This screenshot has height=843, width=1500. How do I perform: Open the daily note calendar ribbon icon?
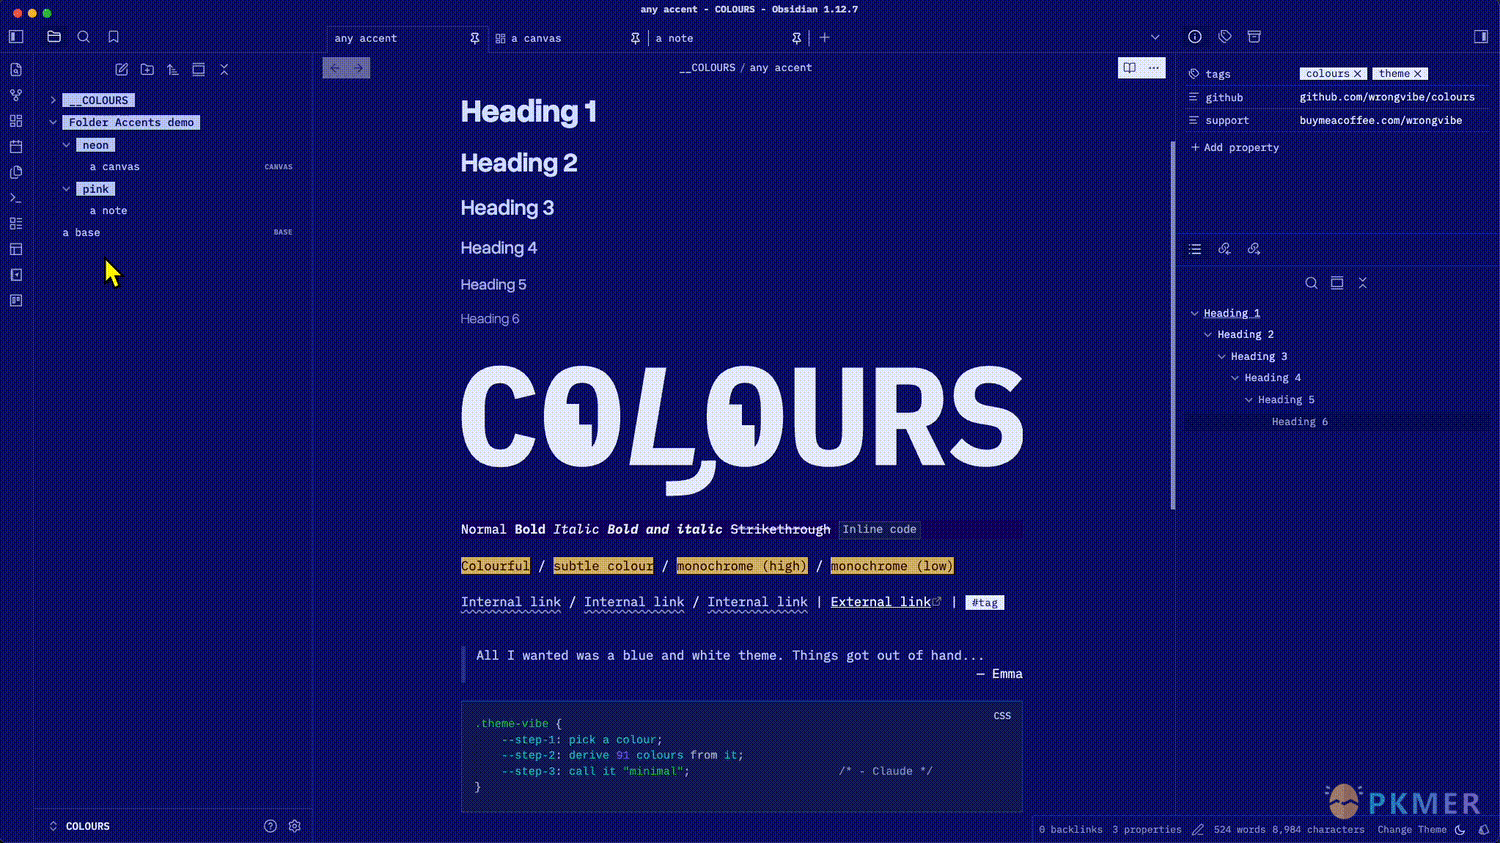[x=16, y=147]
